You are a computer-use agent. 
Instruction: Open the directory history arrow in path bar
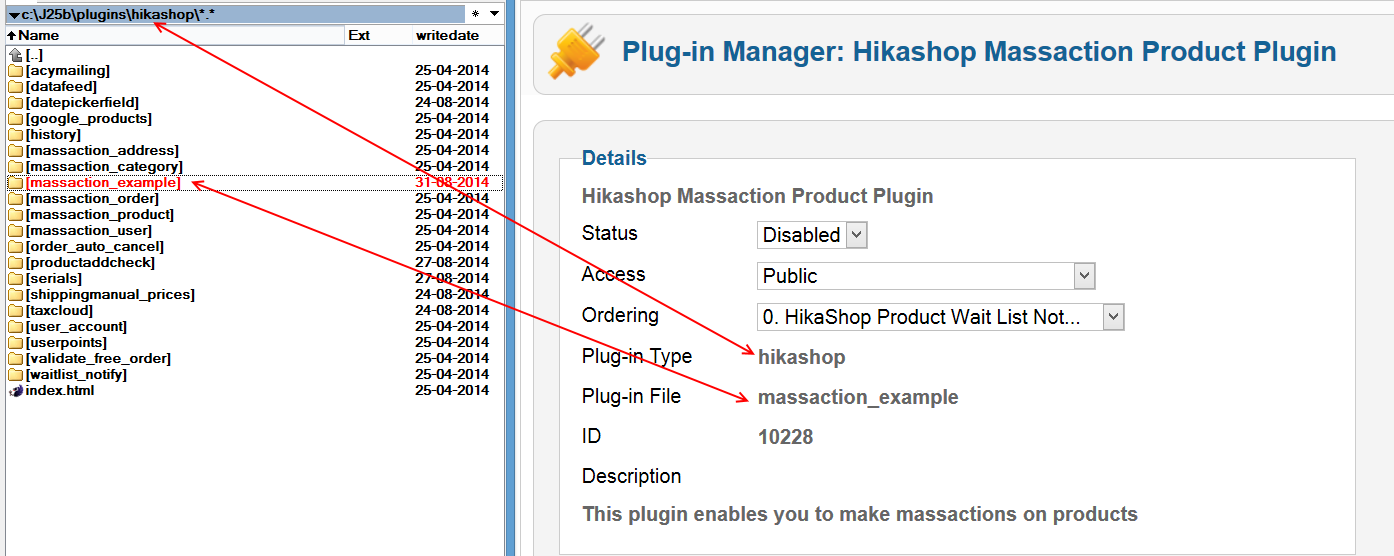click(x=494, y=14)
